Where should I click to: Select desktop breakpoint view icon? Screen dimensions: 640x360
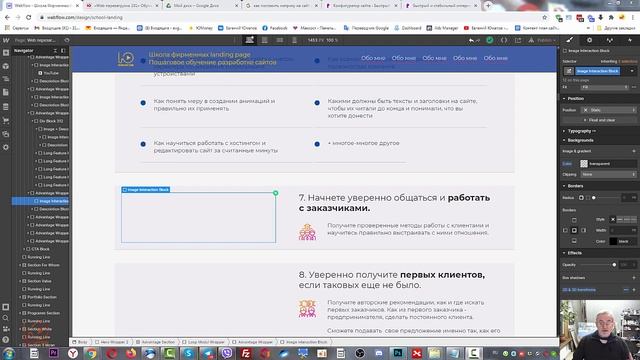(249, 40)
